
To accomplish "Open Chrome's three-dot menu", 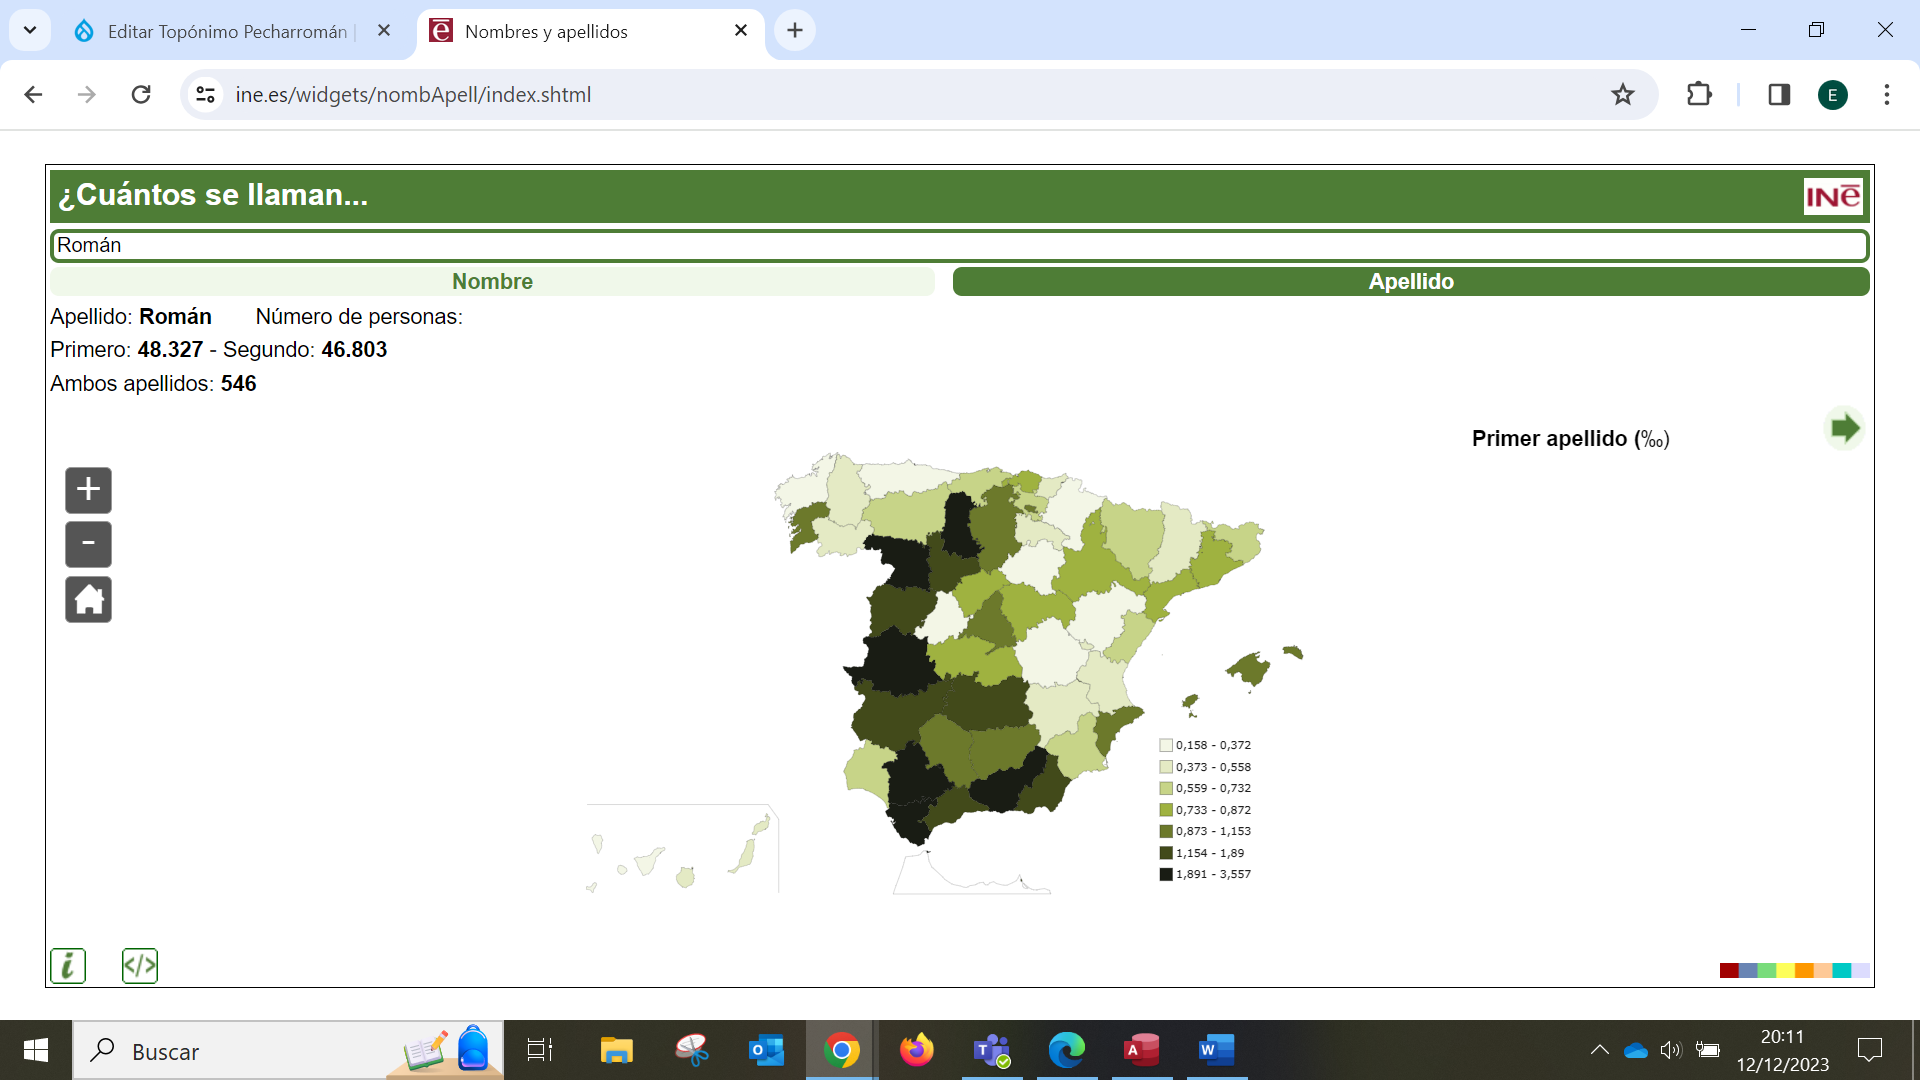I will click(1886, 95).
